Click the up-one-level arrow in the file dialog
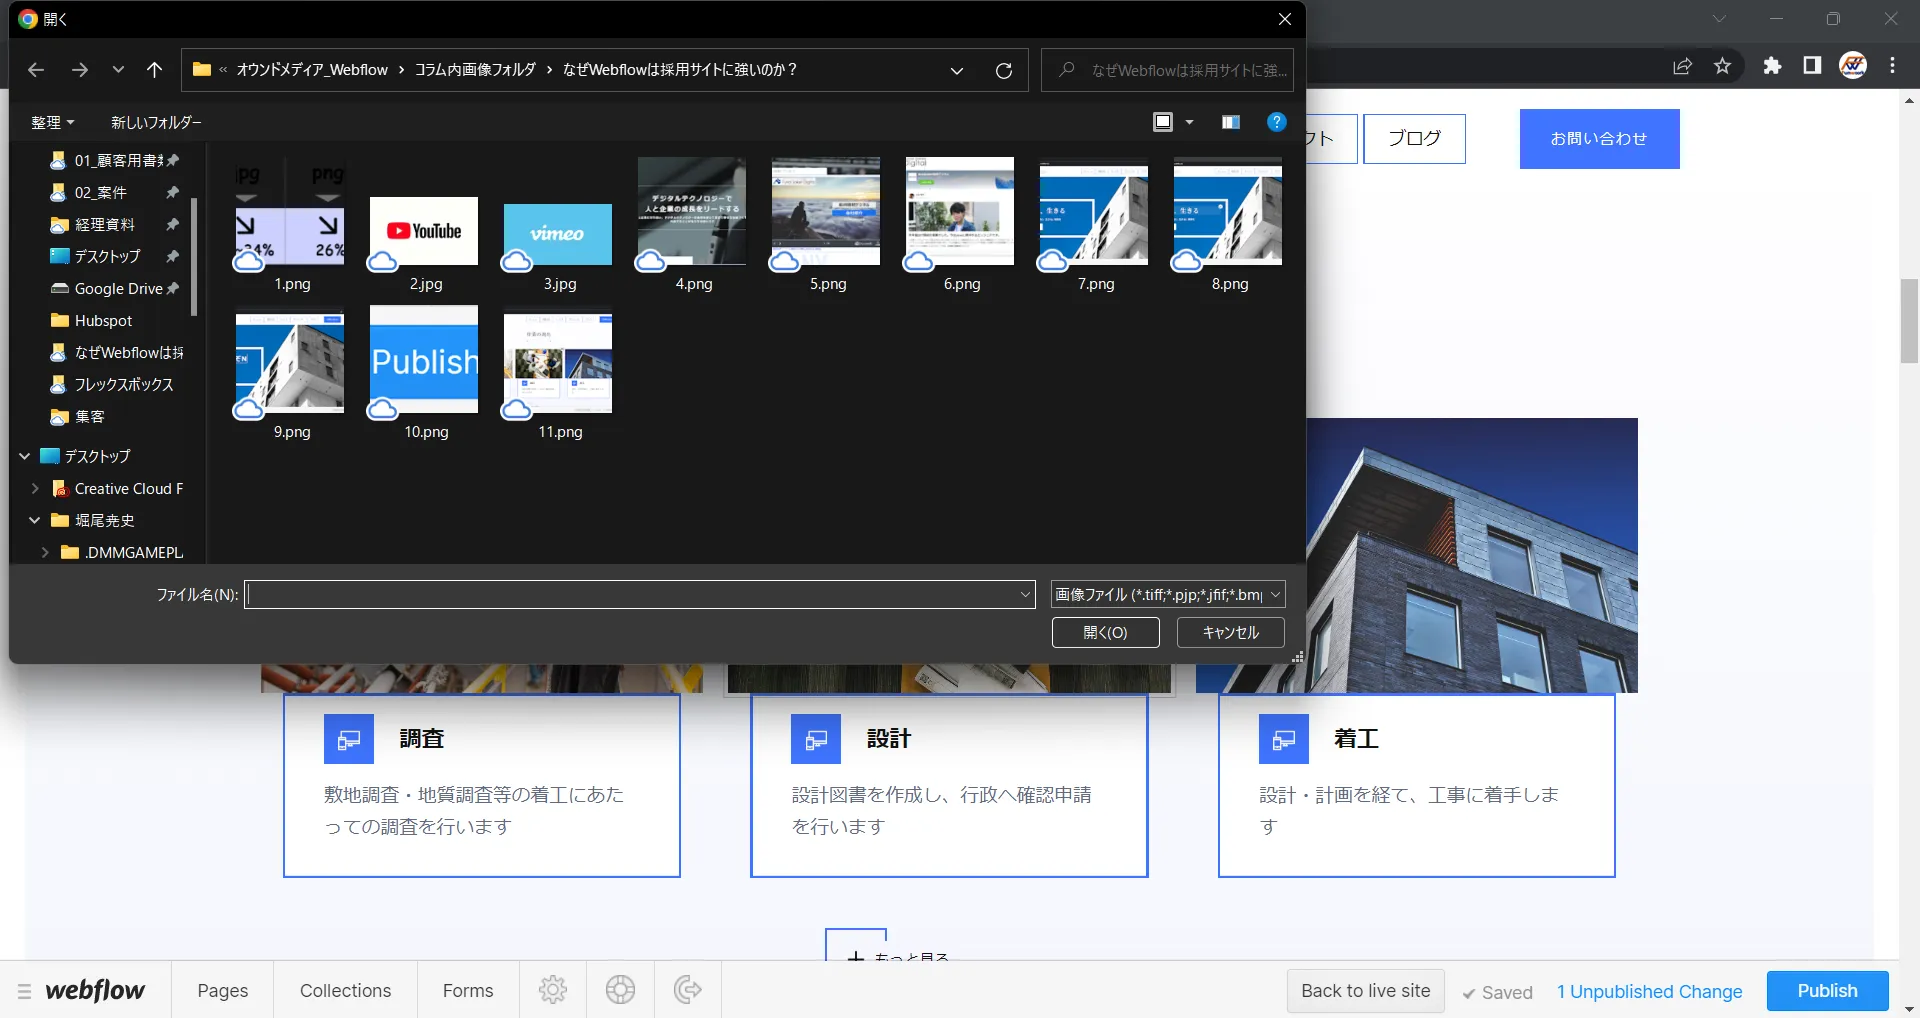This screenshot has height=1018, width=1920. coord(155,70)
